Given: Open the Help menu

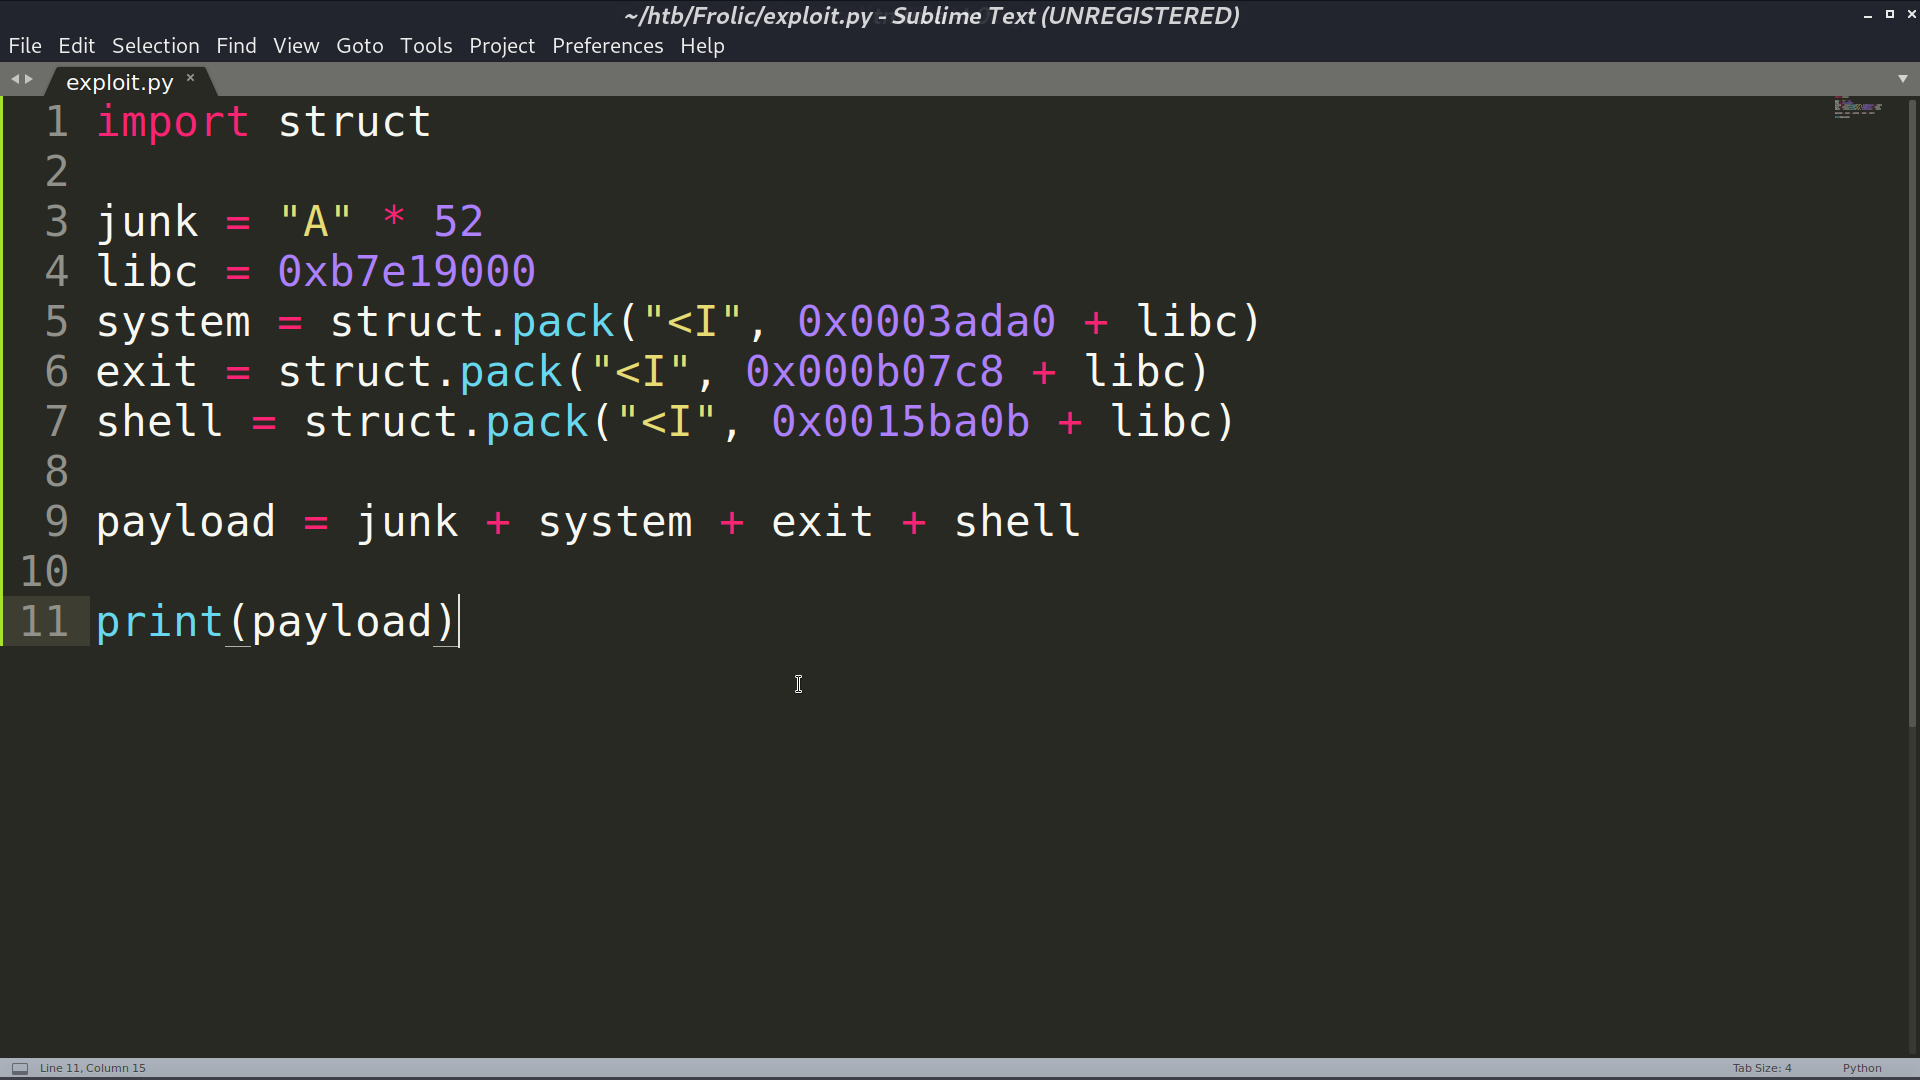Looking at the screenshot, I should point(702,46).
